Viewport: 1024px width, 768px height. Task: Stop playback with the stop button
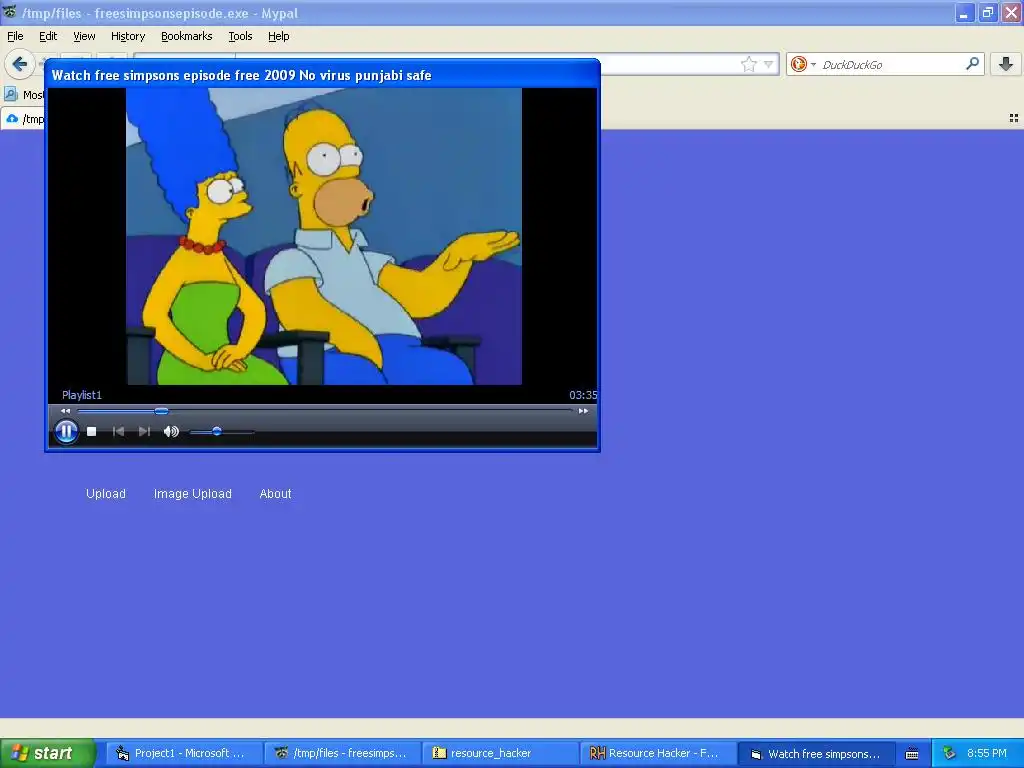click(91, 432)
